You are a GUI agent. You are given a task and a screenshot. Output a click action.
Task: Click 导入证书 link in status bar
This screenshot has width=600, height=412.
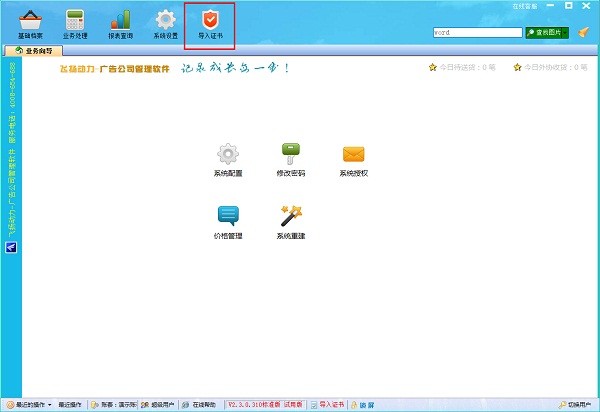pos(328,405)
